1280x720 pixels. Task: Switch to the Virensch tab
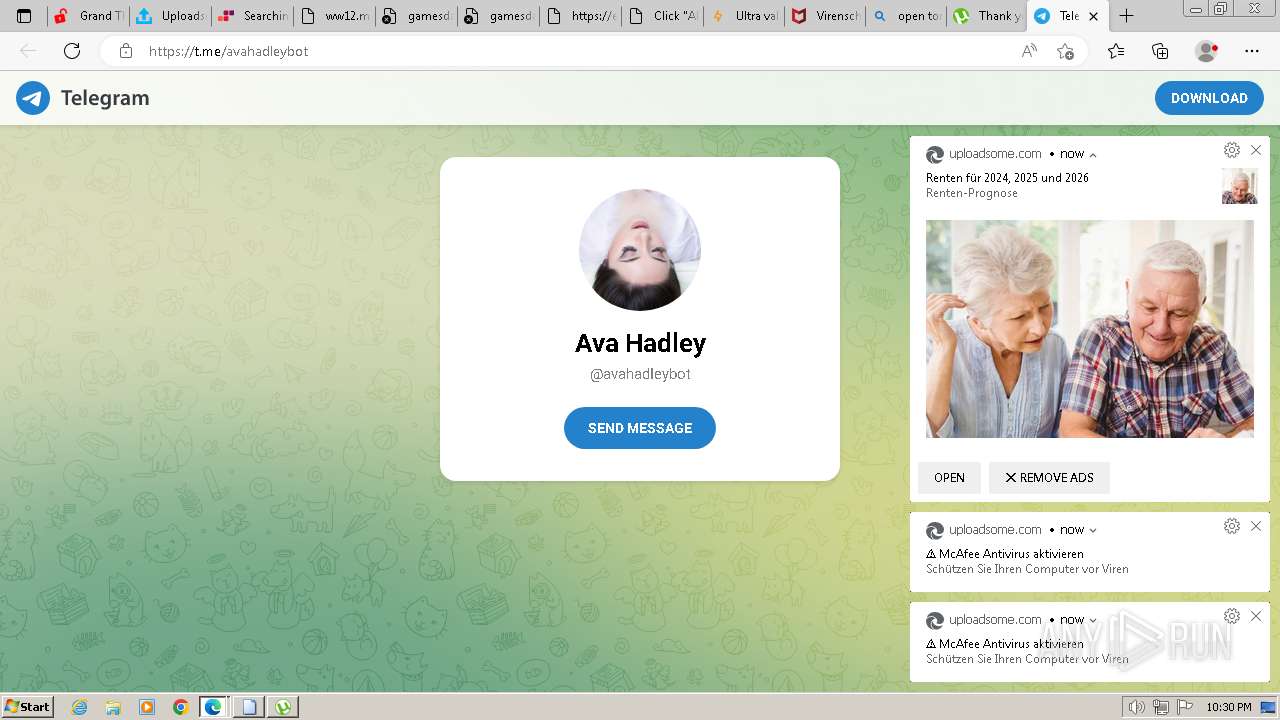pyautogui.click(x=827, y=16)
